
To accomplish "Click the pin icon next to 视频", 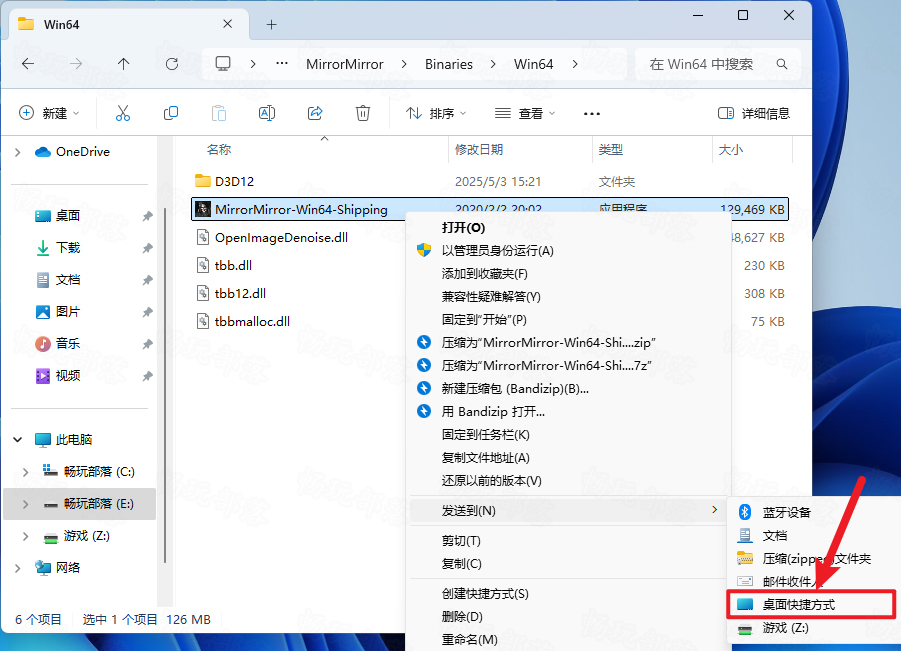I will (x=148, y=376).
